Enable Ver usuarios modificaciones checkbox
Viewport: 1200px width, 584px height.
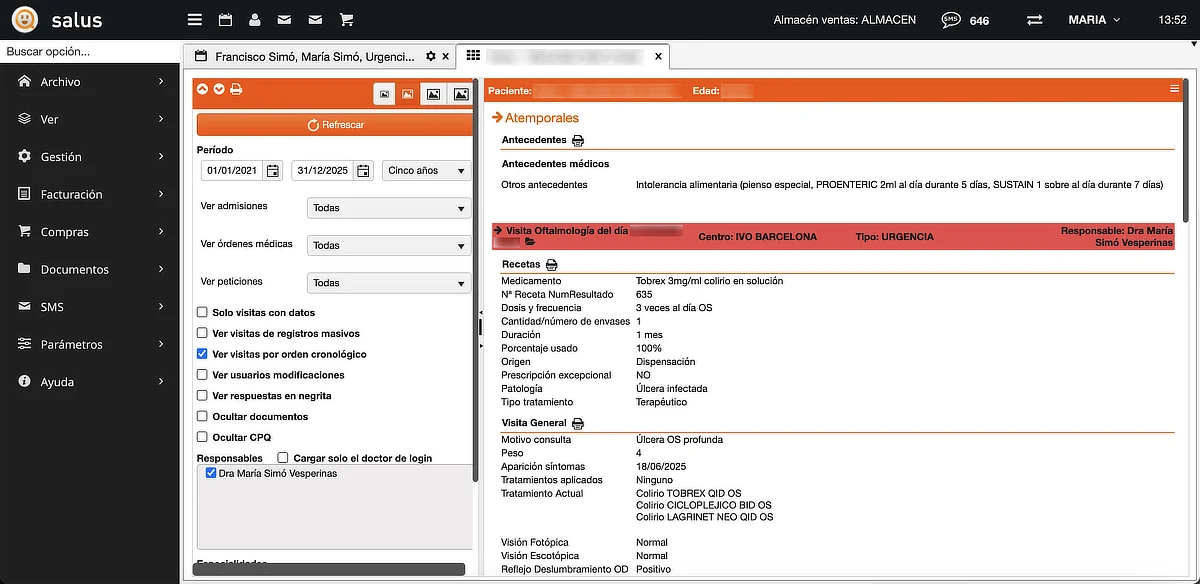(203, 376)
